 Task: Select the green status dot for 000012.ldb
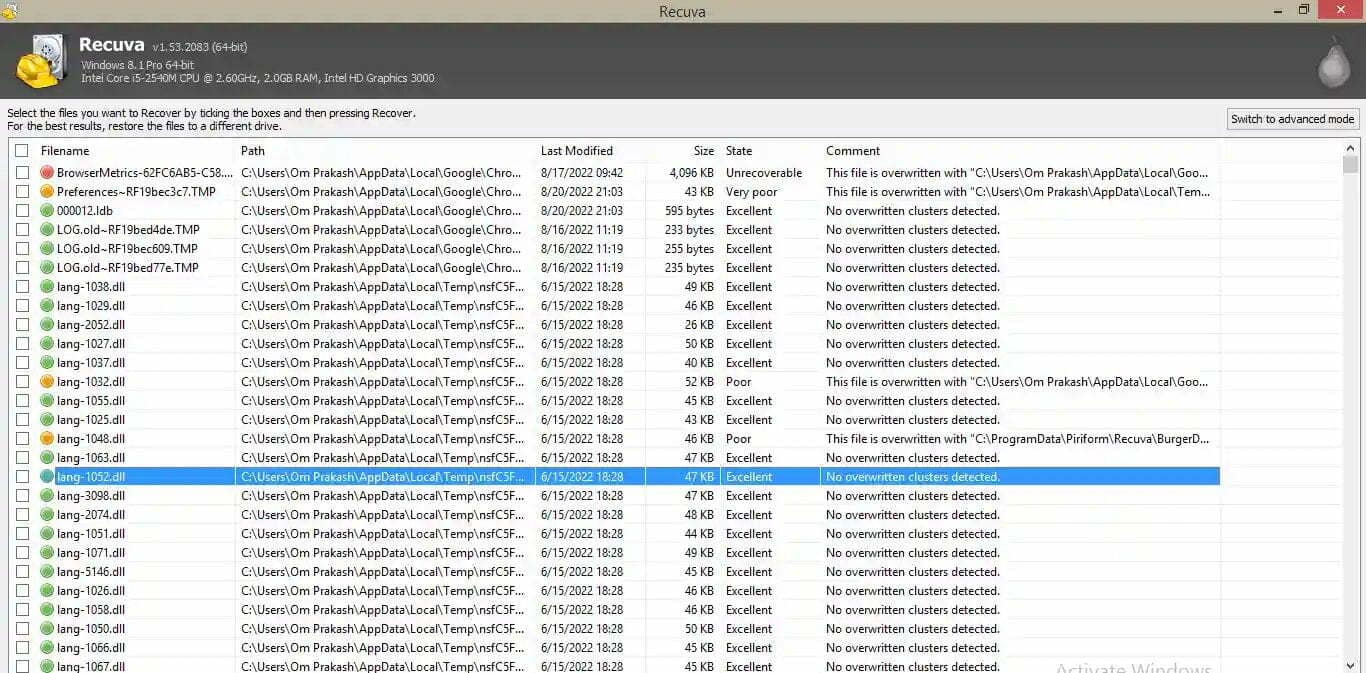(47, 211)
